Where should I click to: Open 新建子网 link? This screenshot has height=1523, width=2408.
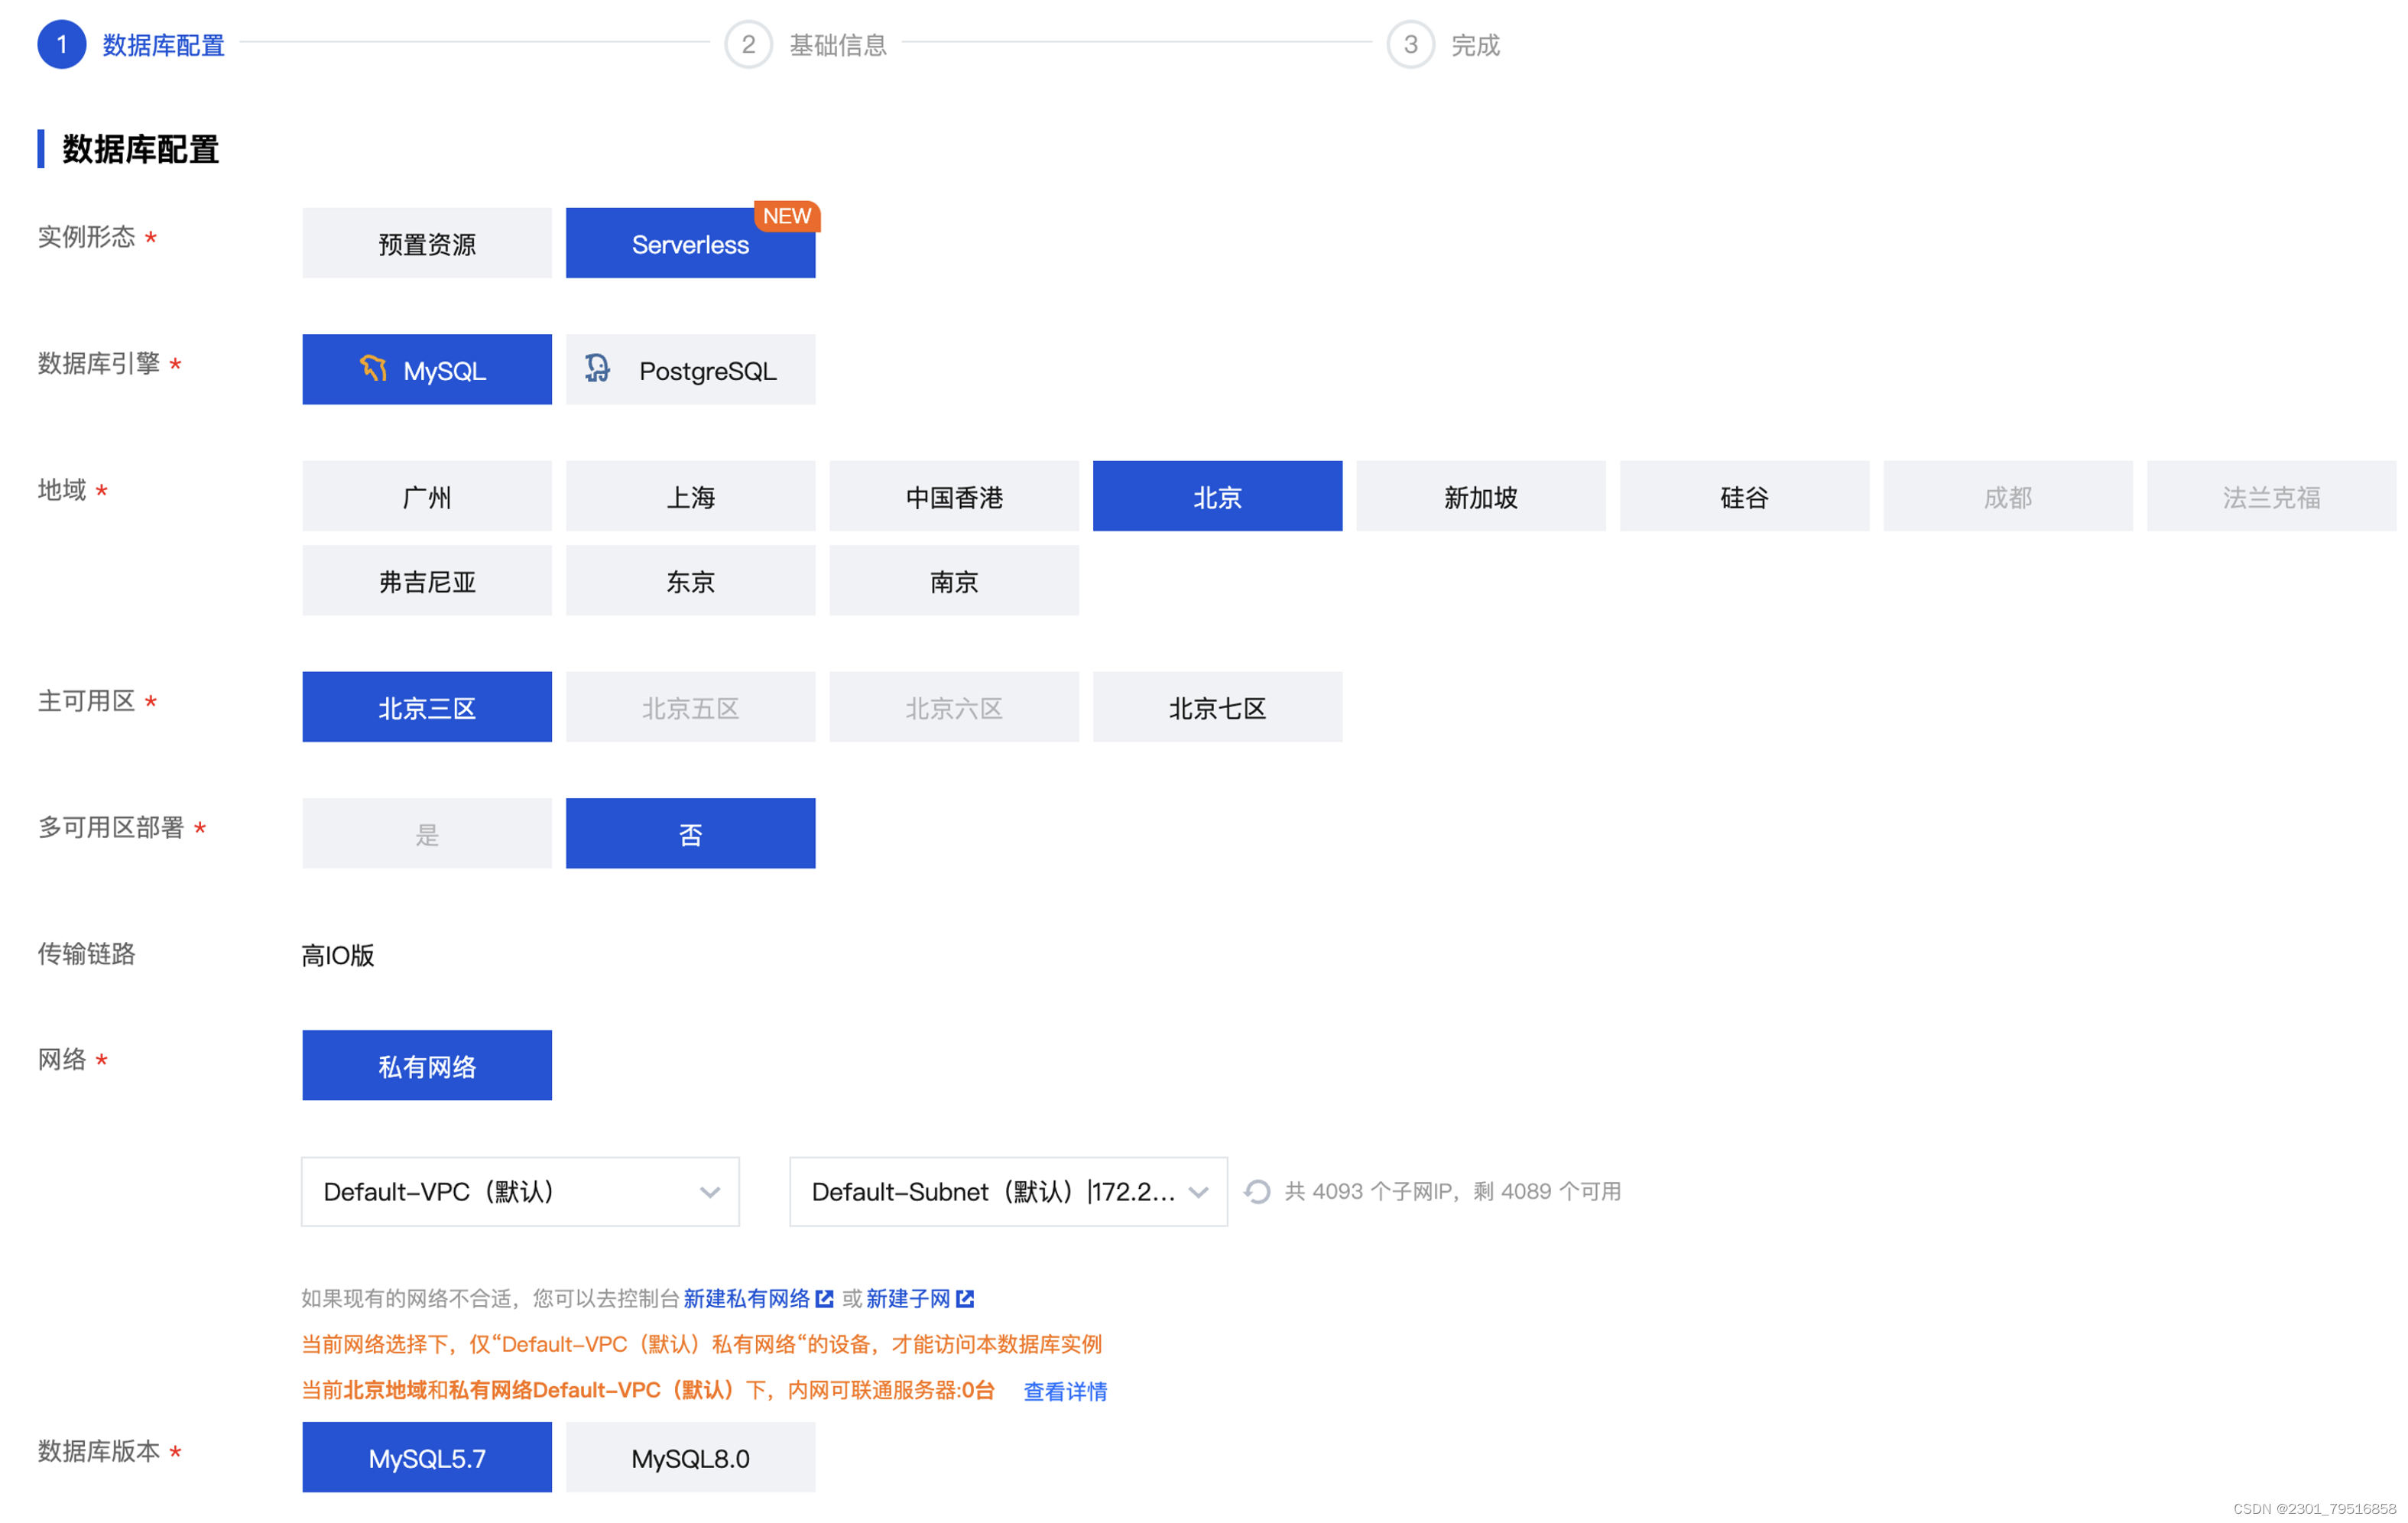(908, 1298)
